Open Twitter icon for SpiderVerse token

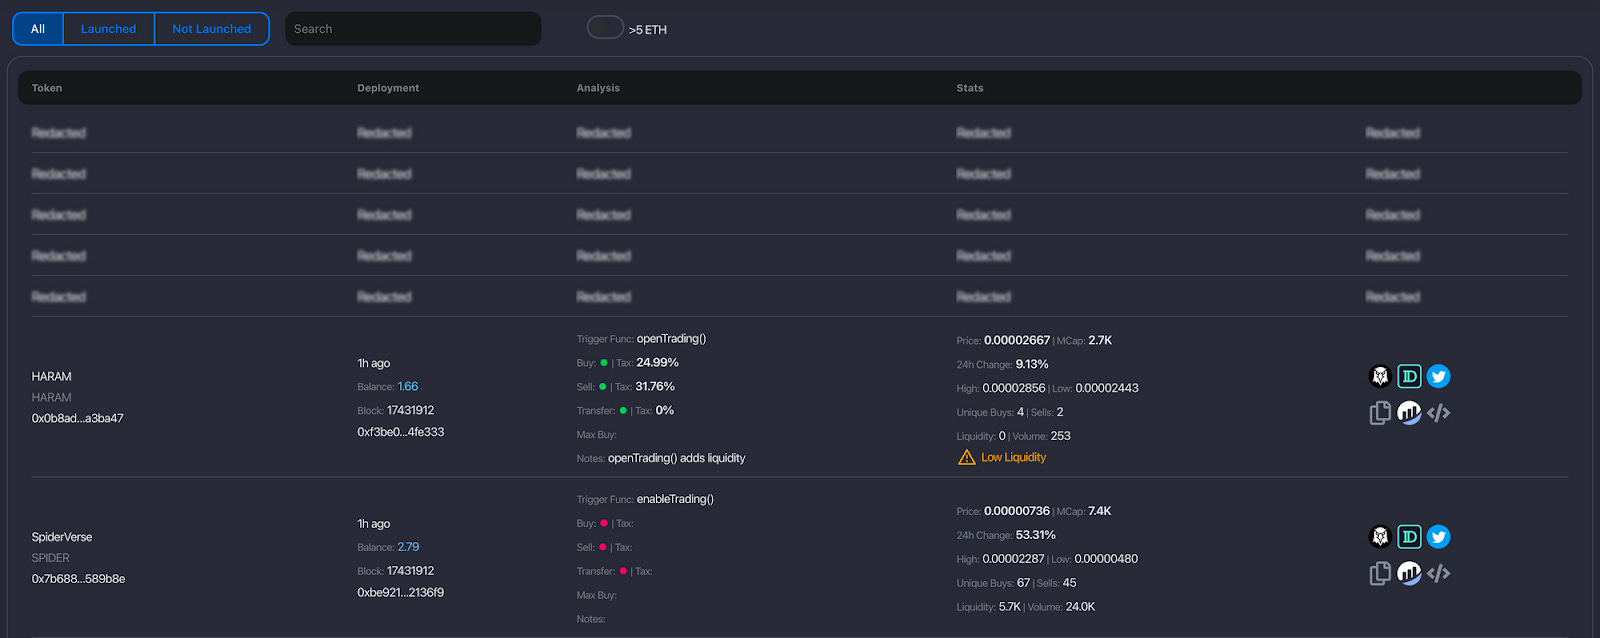point(1438,537)
